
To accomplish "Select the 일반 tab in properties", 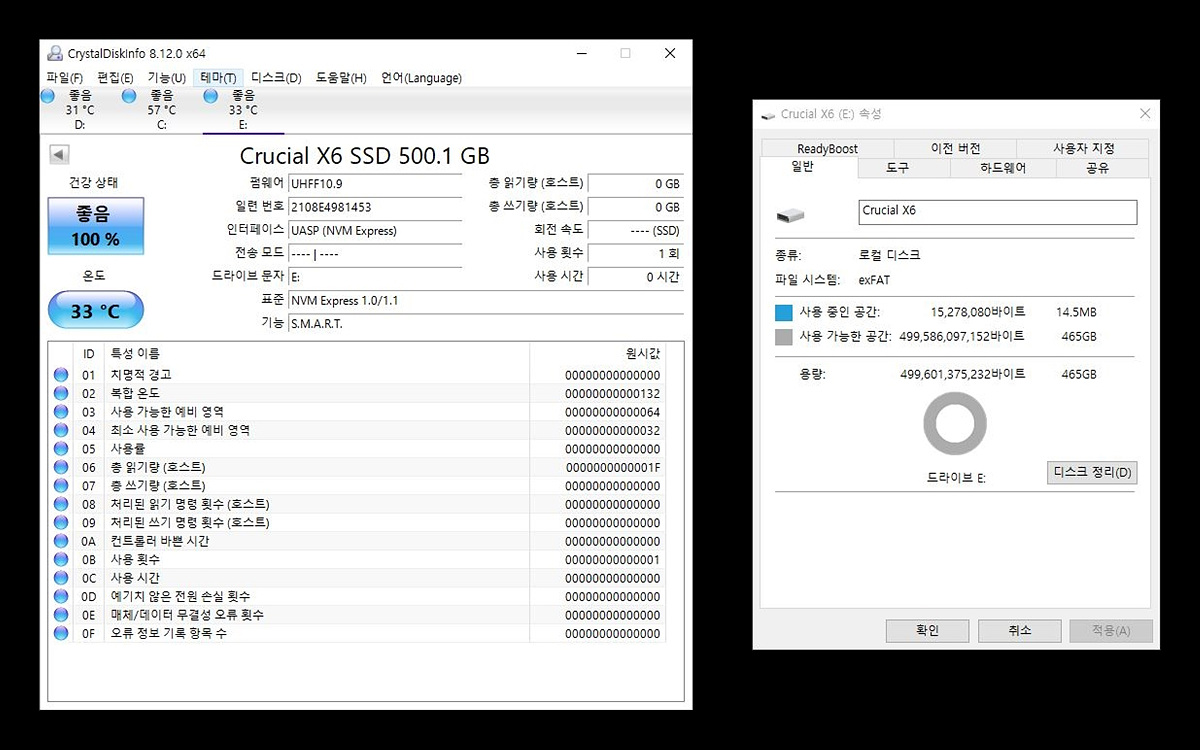I will tap(809, 167).
